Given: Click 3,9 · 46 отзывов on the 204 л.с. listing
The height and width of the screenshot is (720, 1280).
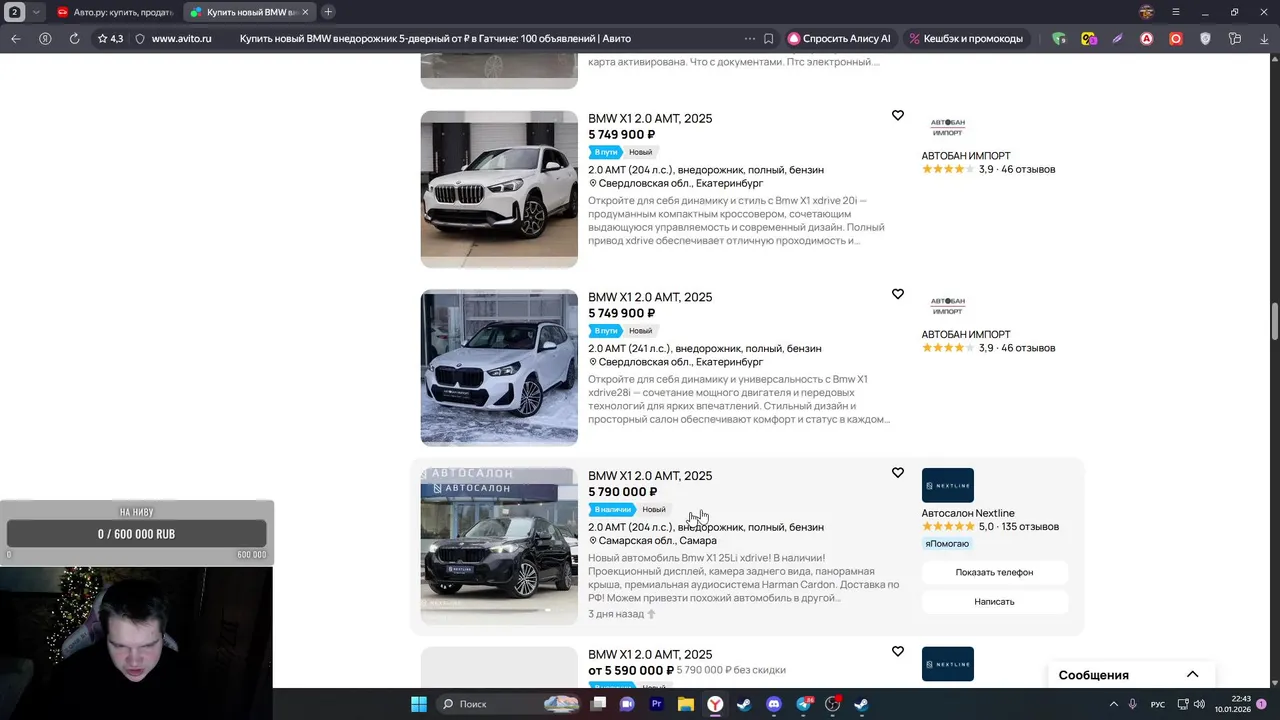Looking at the screenshot, I should pos(988,170).
